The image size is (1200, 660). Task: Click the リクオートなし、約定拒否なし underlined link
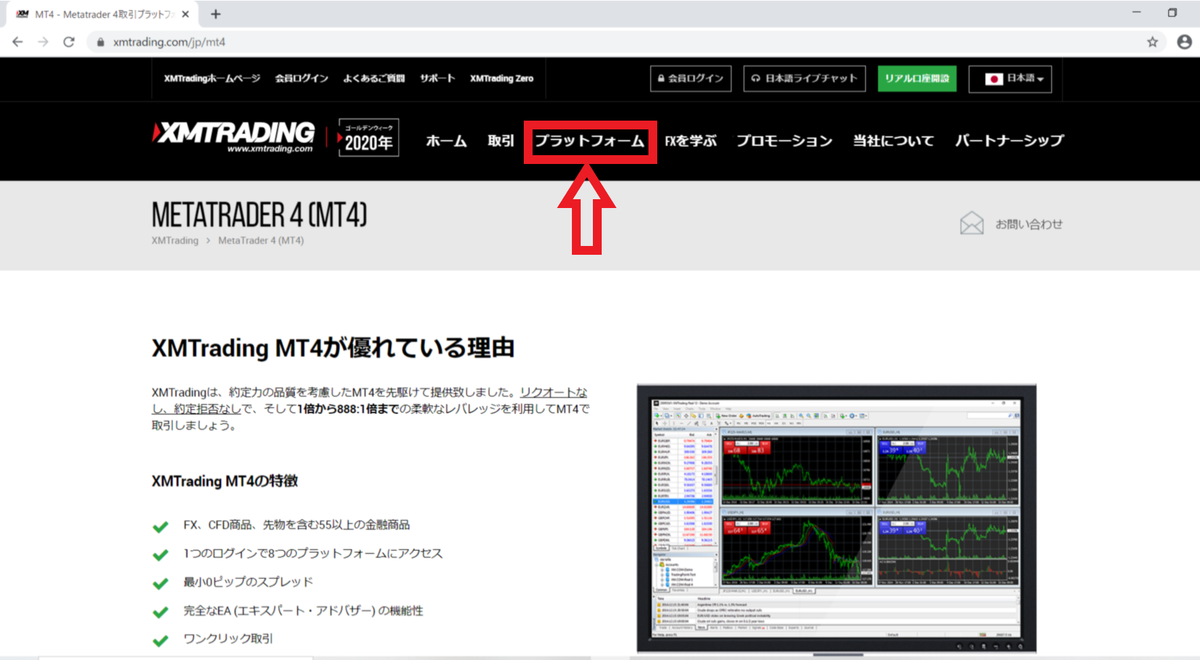(x=370, y=401)
